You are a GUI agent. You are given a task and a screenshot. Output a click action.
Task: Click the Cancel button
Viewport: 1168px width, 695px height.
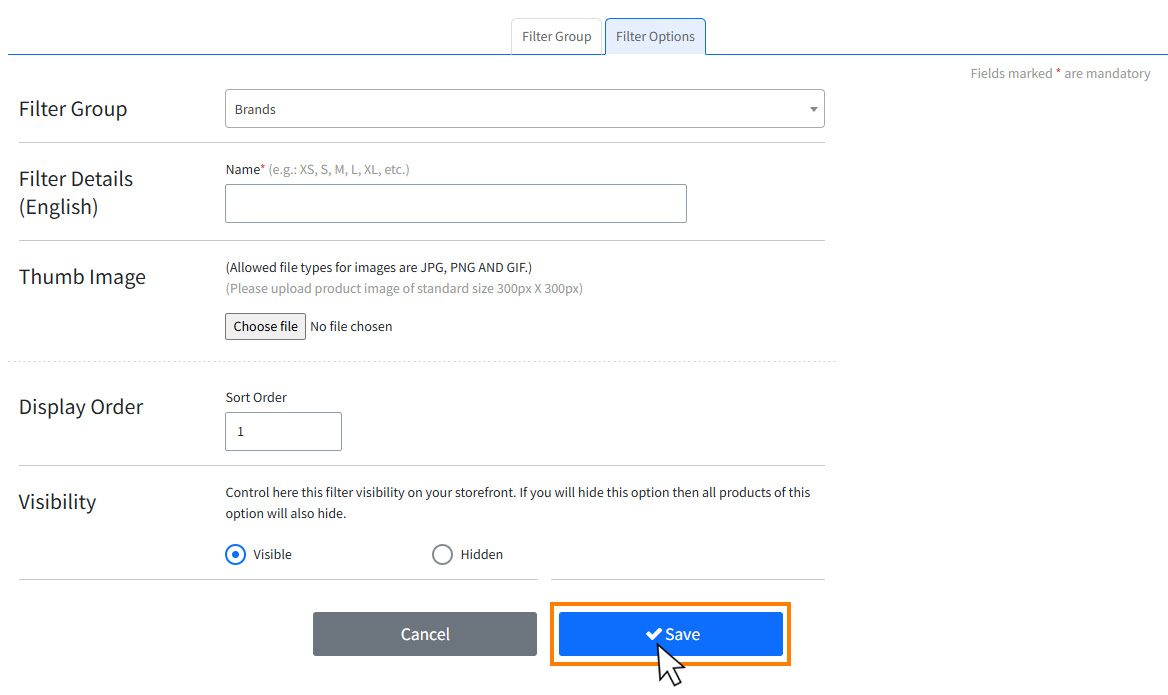tap(424, 633)
